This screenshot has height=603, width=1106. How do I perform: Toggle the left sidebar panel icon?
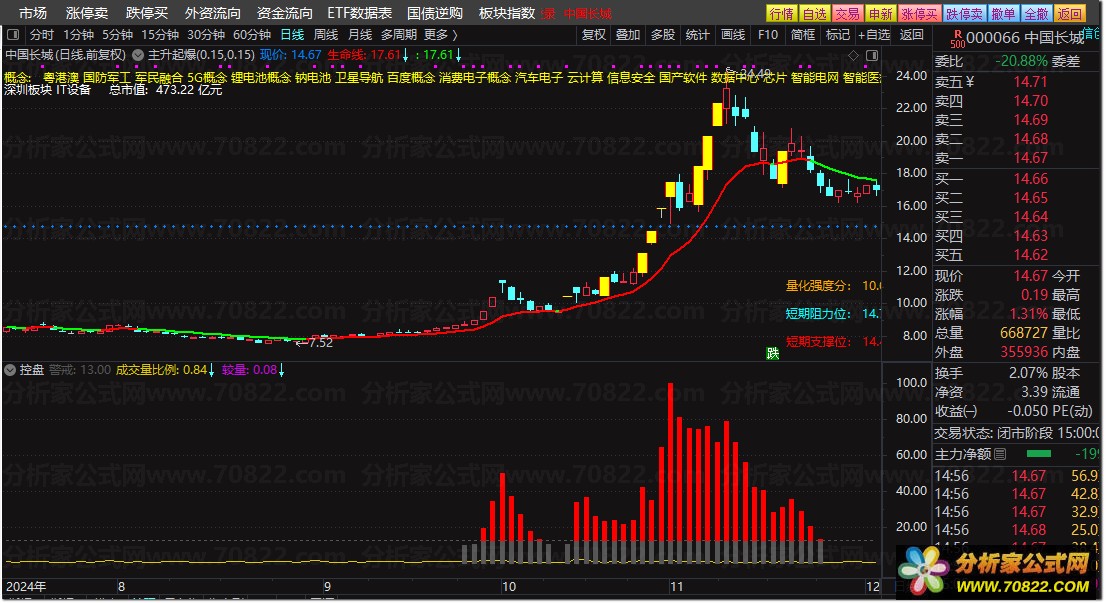click(x=13, y=34)
